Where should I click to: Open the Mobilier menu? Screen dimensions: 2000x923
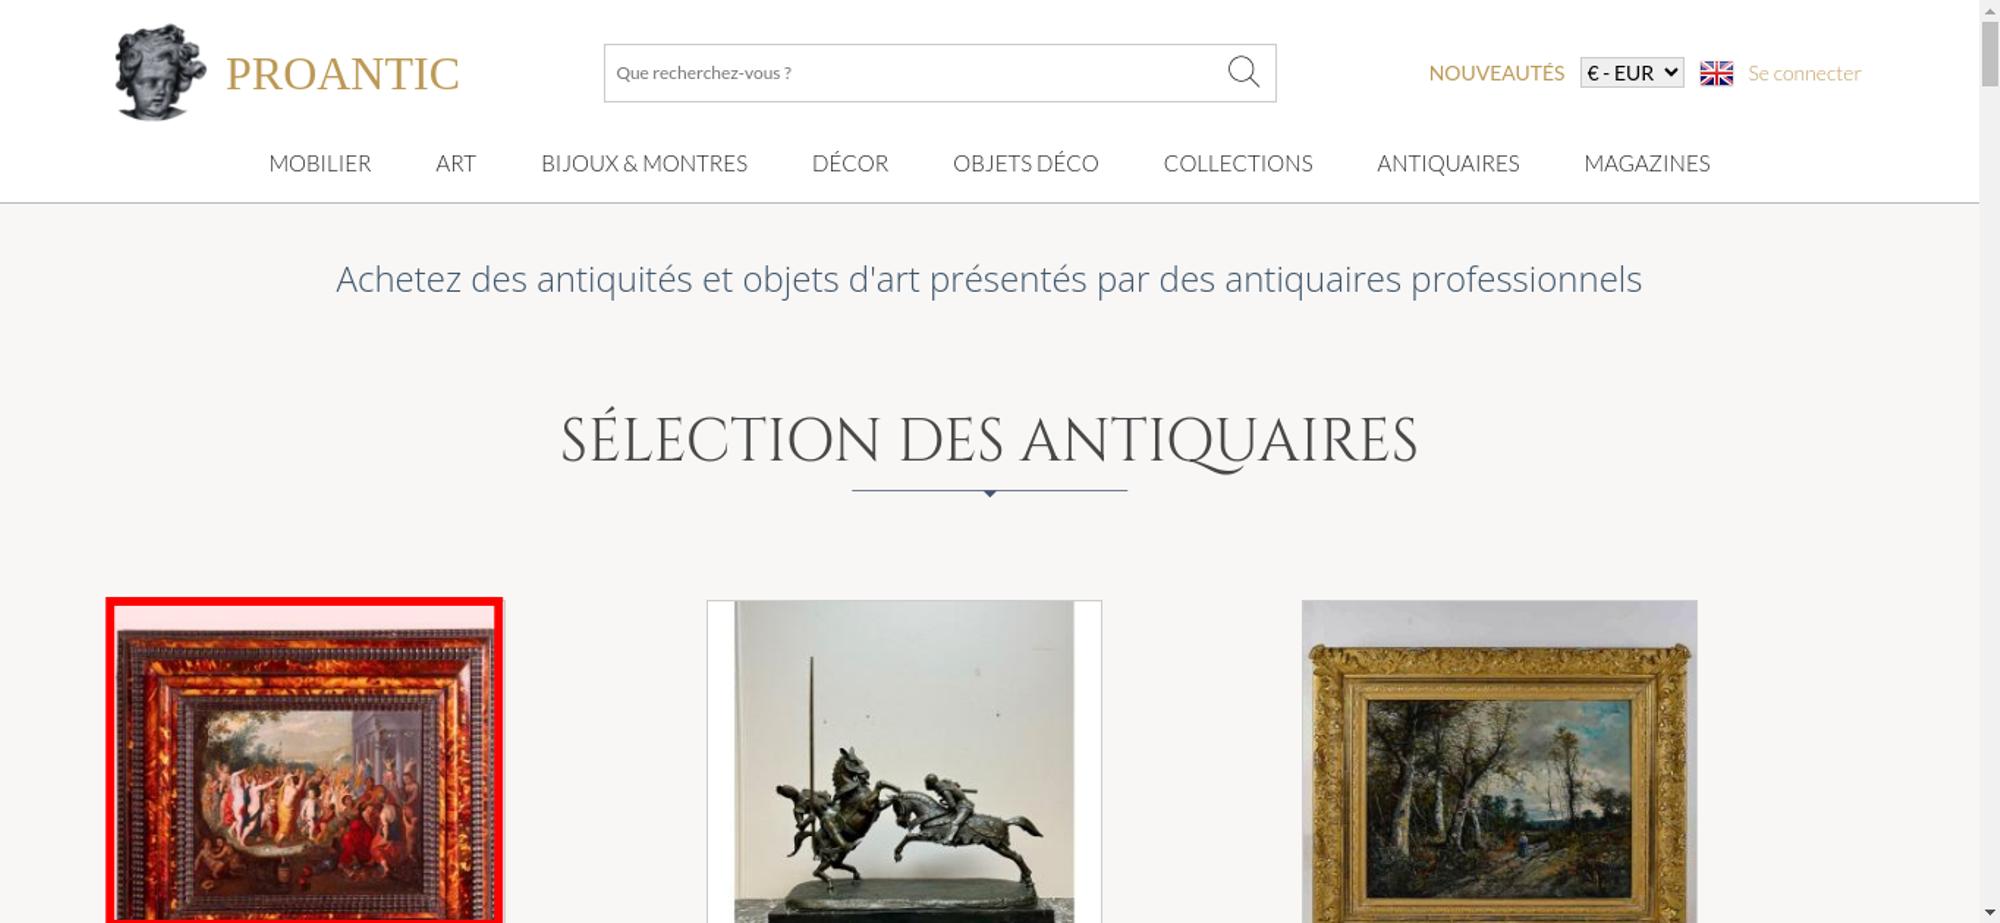pos(320,163)
